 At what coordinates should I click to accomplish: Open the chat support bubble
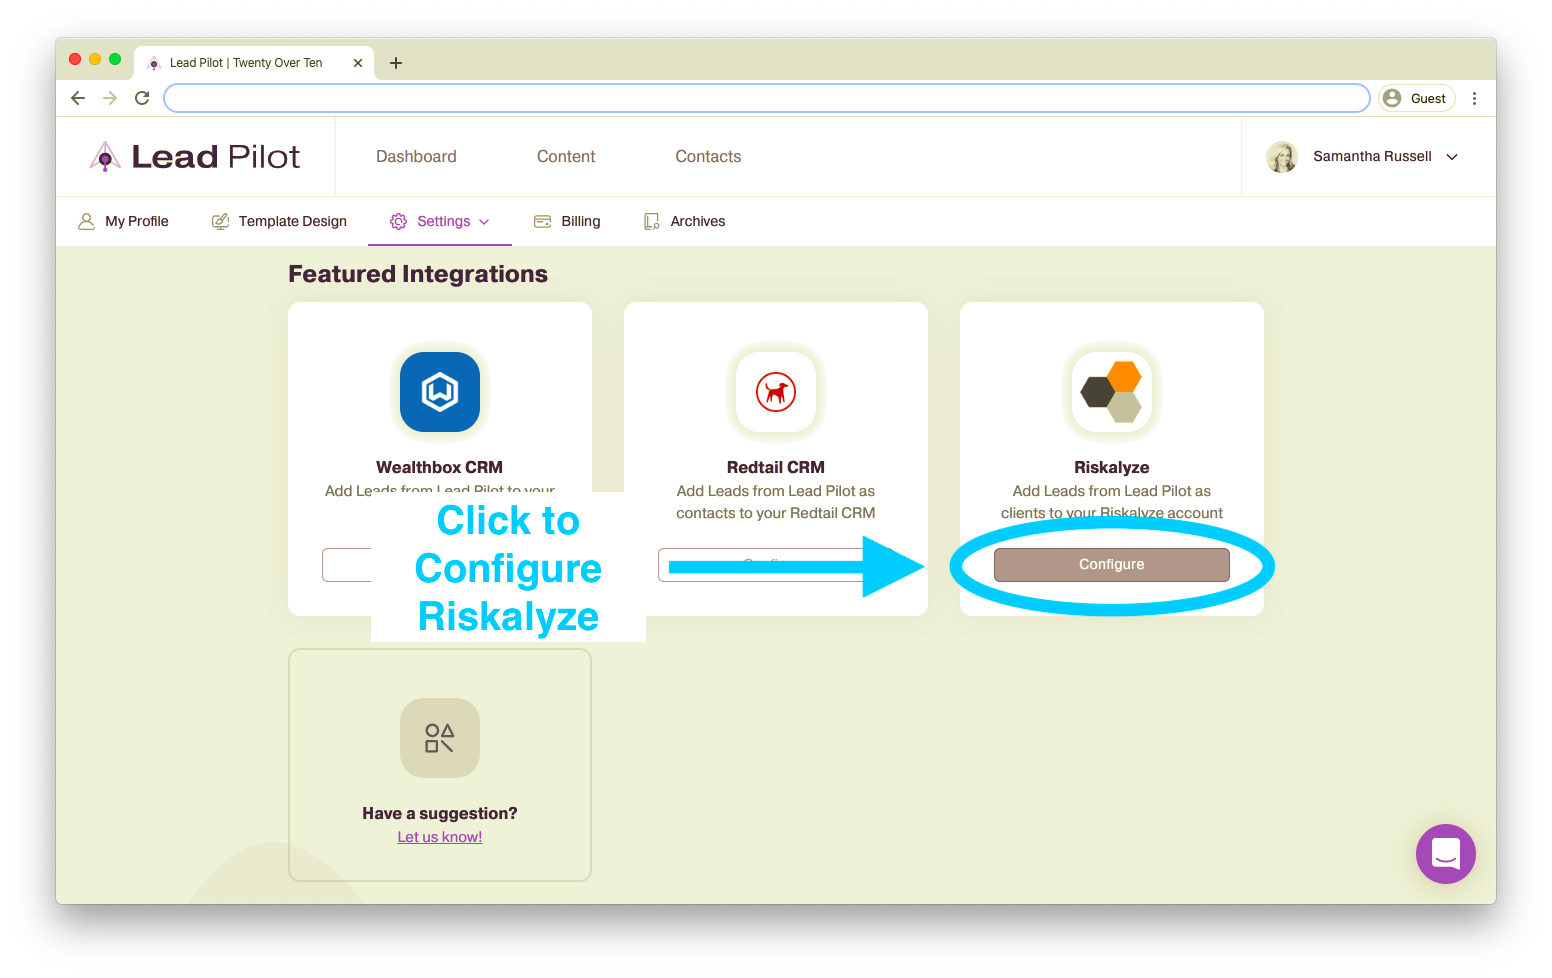pyautogui.click(x=1446, y=854)
